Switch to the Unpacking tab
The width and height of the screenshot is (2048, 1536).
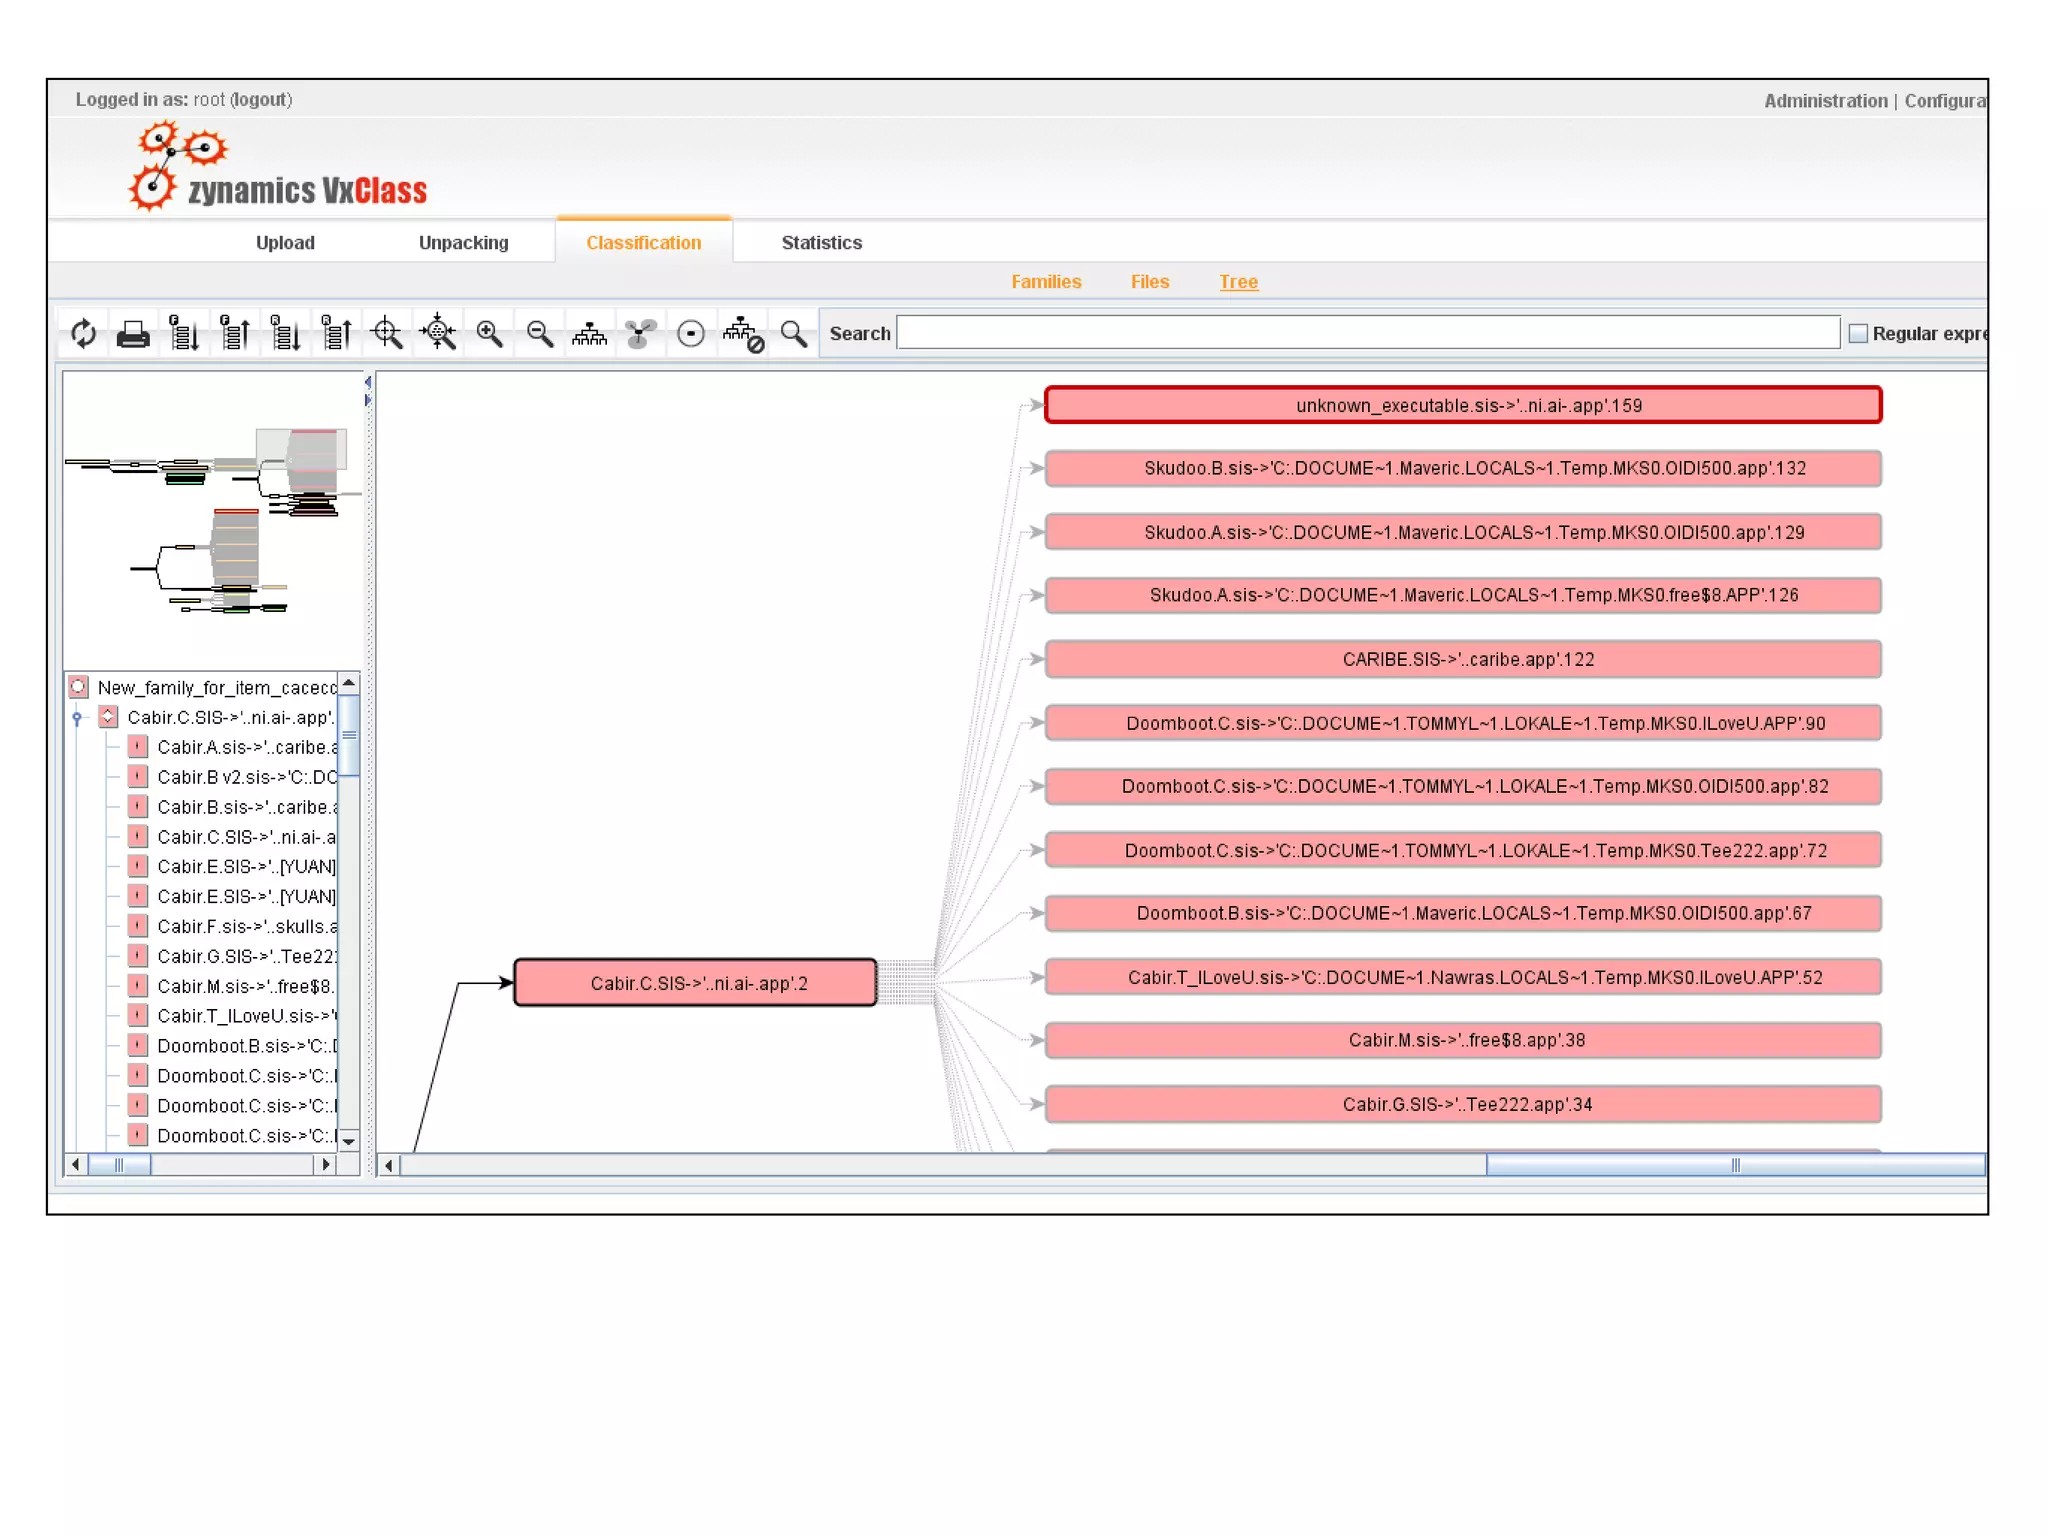463,243
